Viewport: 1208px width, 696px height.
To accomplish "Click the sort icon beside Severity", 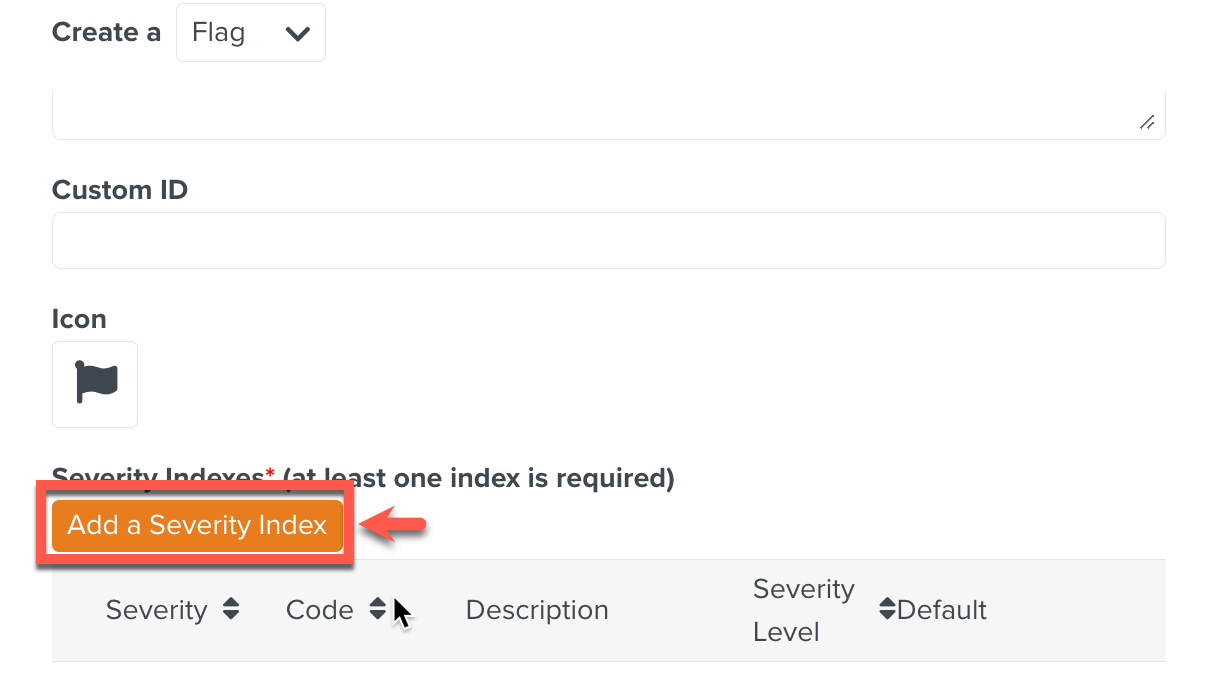I will tap(229, 609).
